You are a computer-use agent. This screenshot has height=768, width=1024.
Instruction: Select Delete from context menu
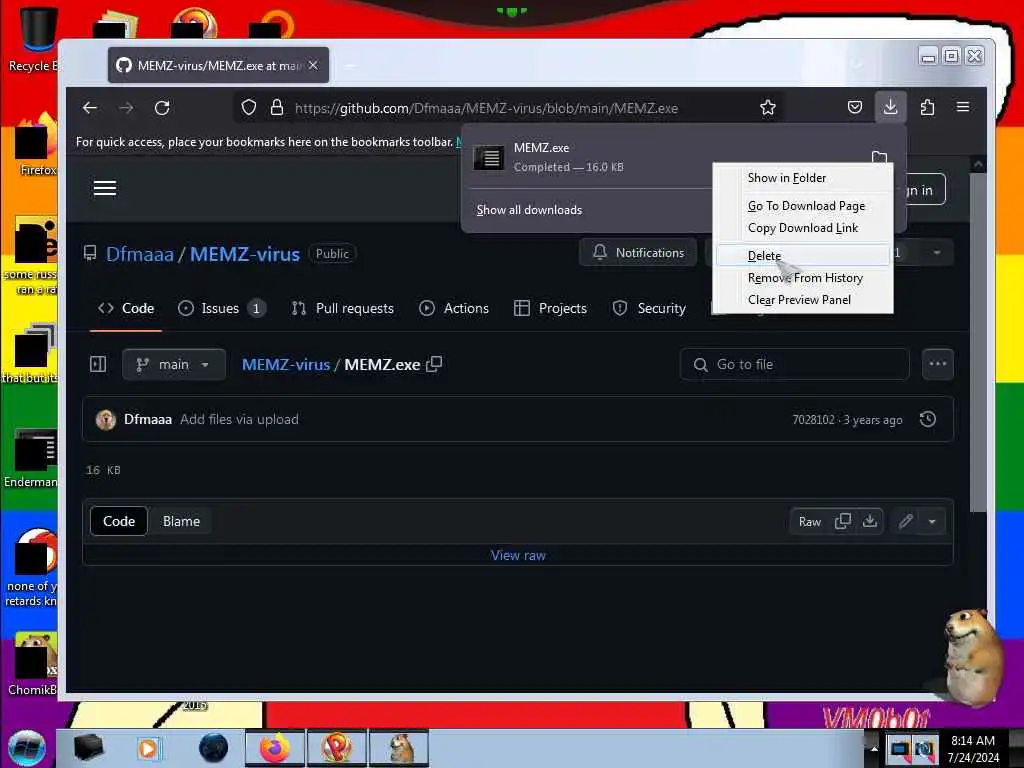[x=803, y=255]
